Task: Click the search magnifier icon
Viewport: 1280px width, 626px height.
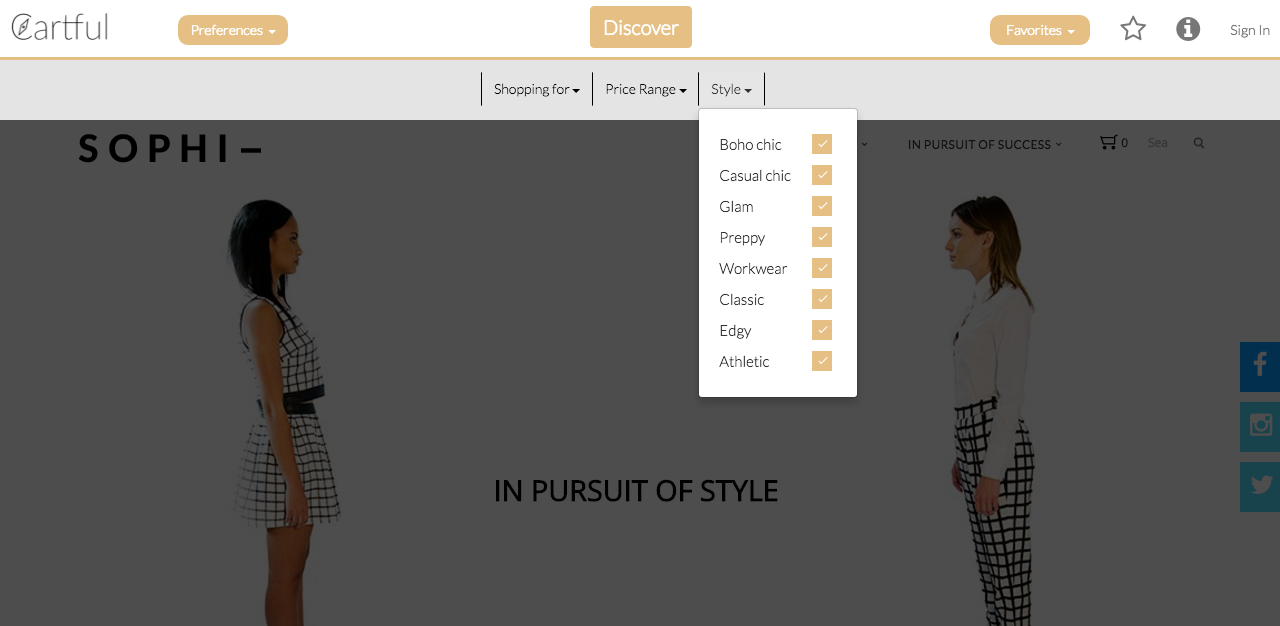Action: coord(1198,143)
